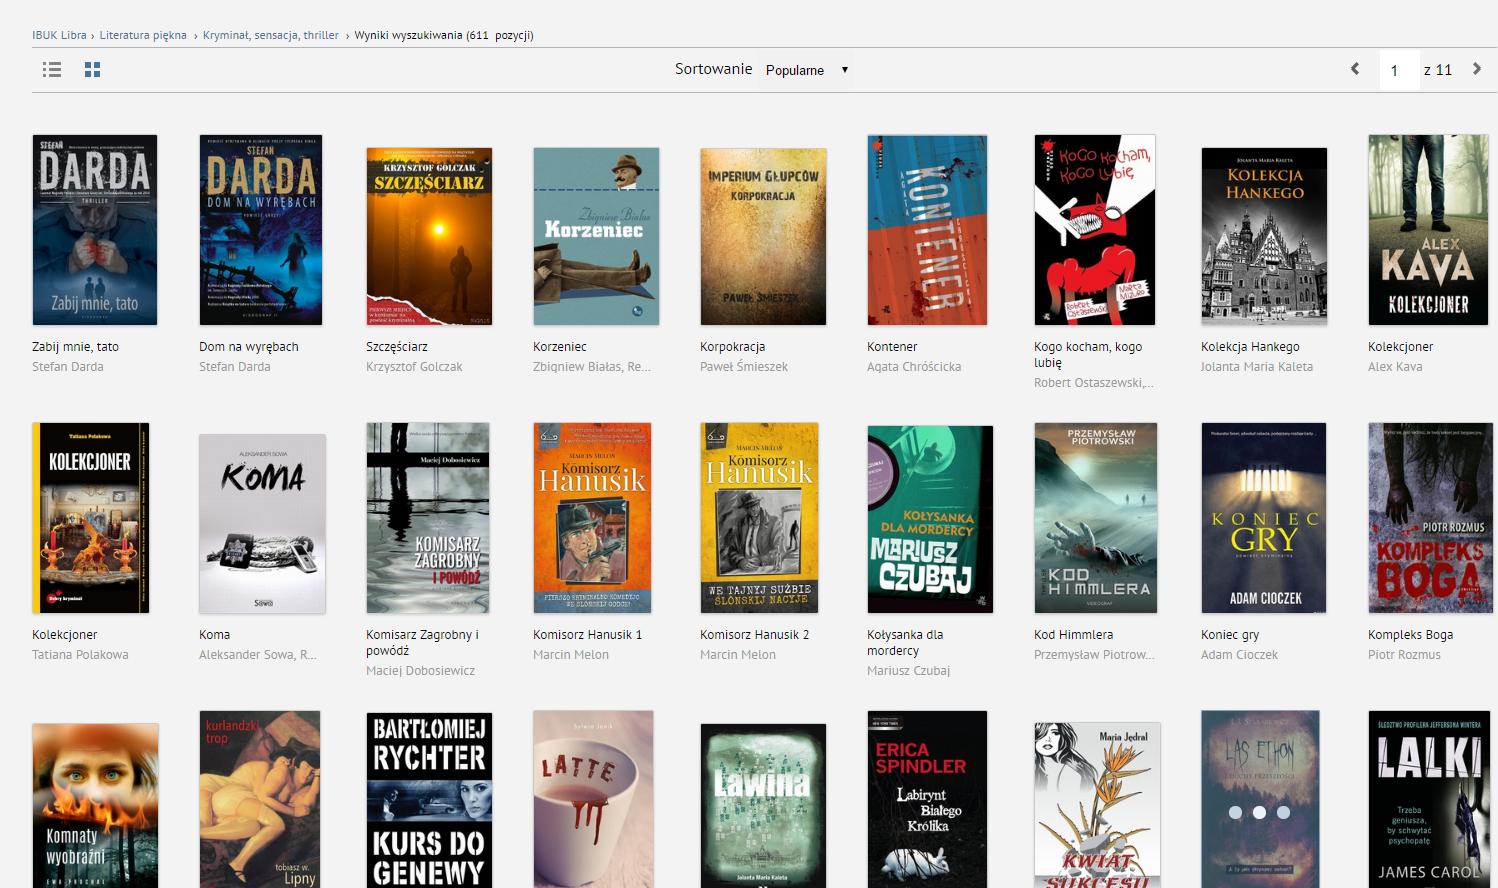Click author Piotr Rozmus
Screen dimensions: 1498x888
point(1404,655)
